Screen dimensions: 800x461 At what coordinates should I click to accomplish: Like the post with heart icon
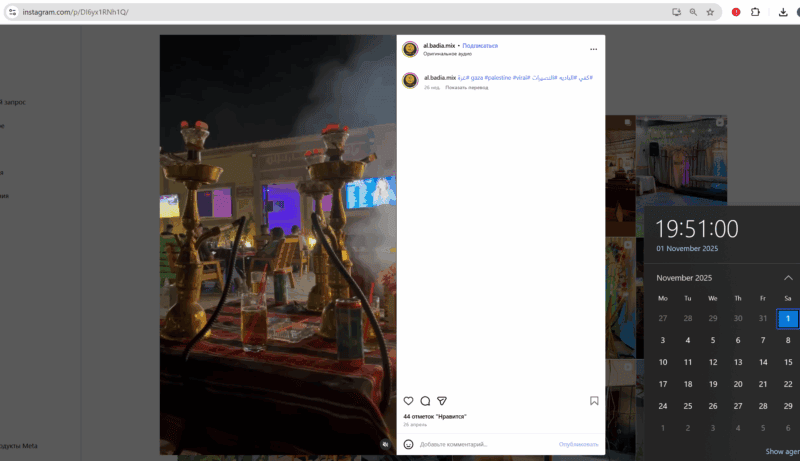click(408, 401)
